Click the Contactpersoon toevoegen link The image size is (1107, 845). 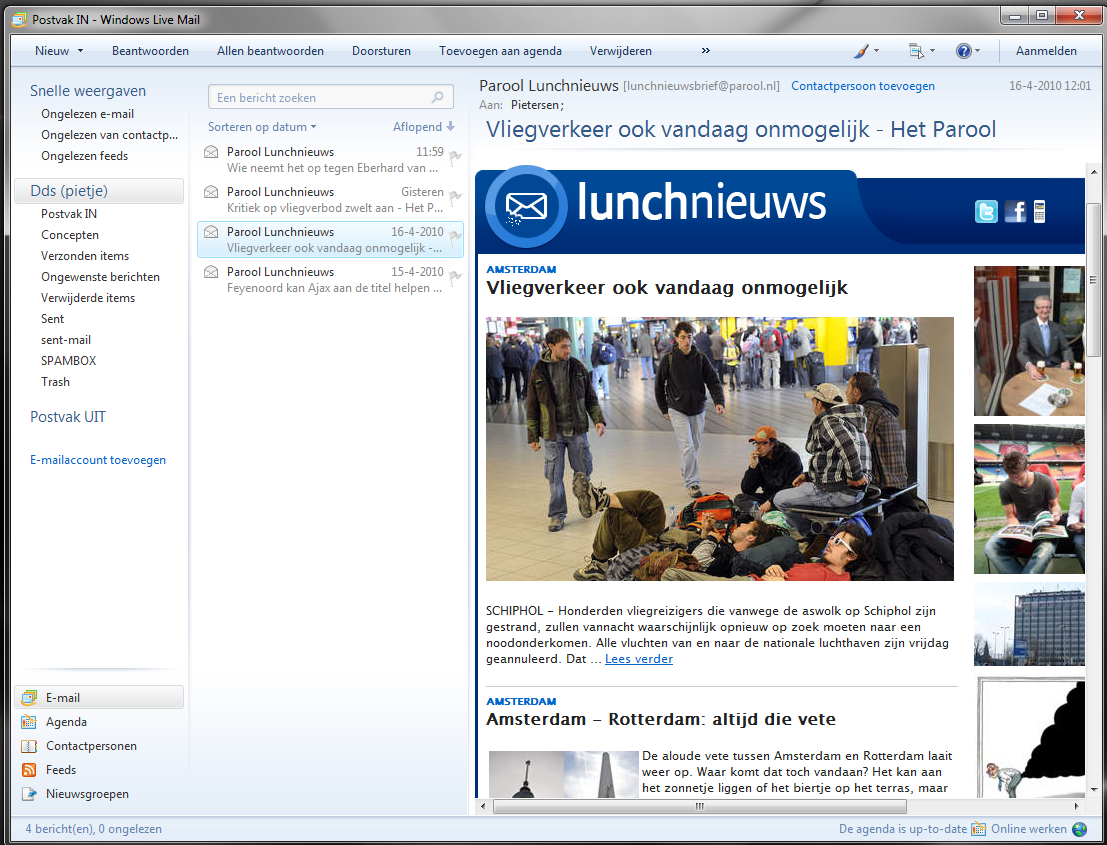[863, 86]
